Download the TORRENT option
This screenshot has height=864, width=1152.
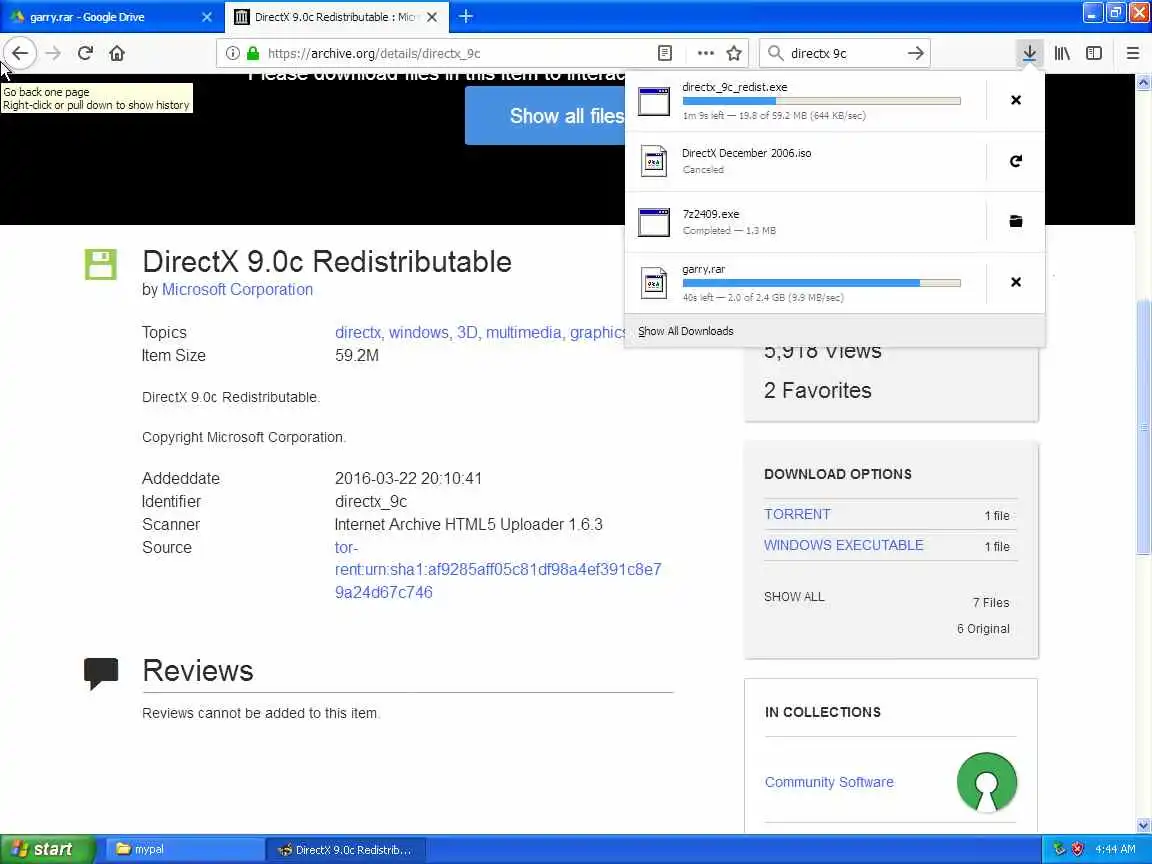[x=797, y=514]
